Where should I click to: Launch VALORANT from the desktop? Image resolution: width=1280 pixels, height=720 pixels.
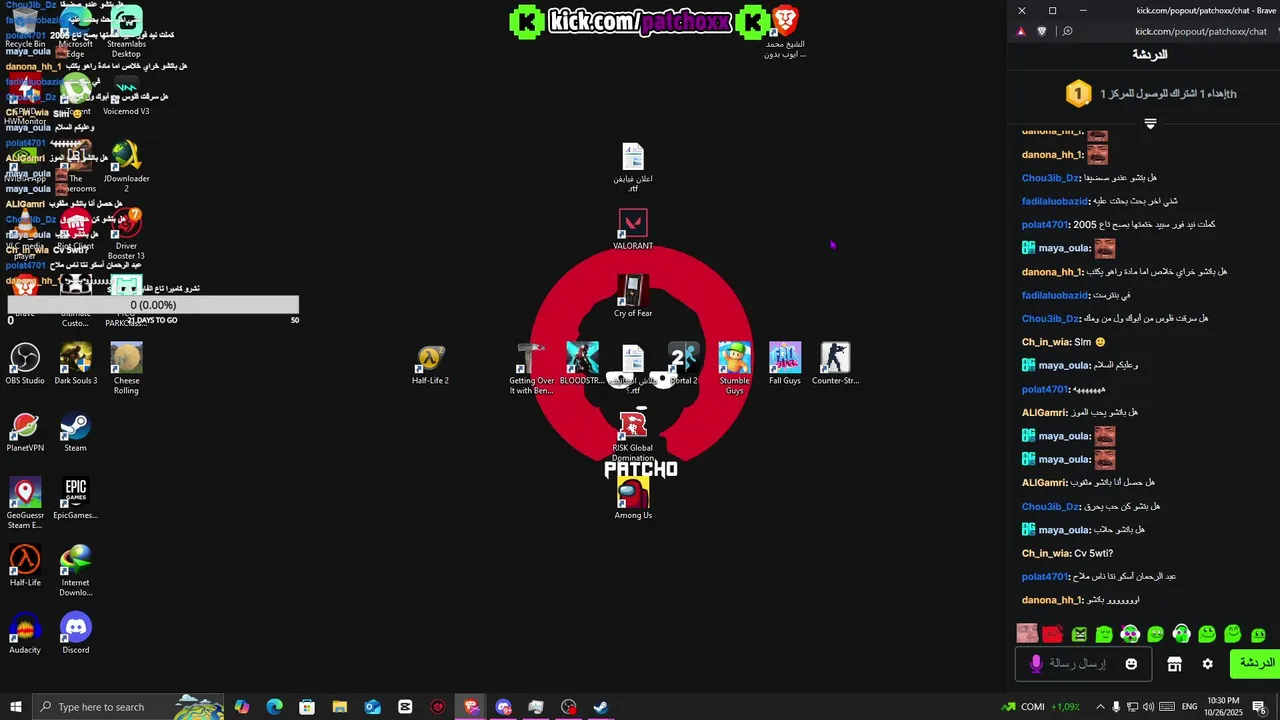tap(633, 229)
